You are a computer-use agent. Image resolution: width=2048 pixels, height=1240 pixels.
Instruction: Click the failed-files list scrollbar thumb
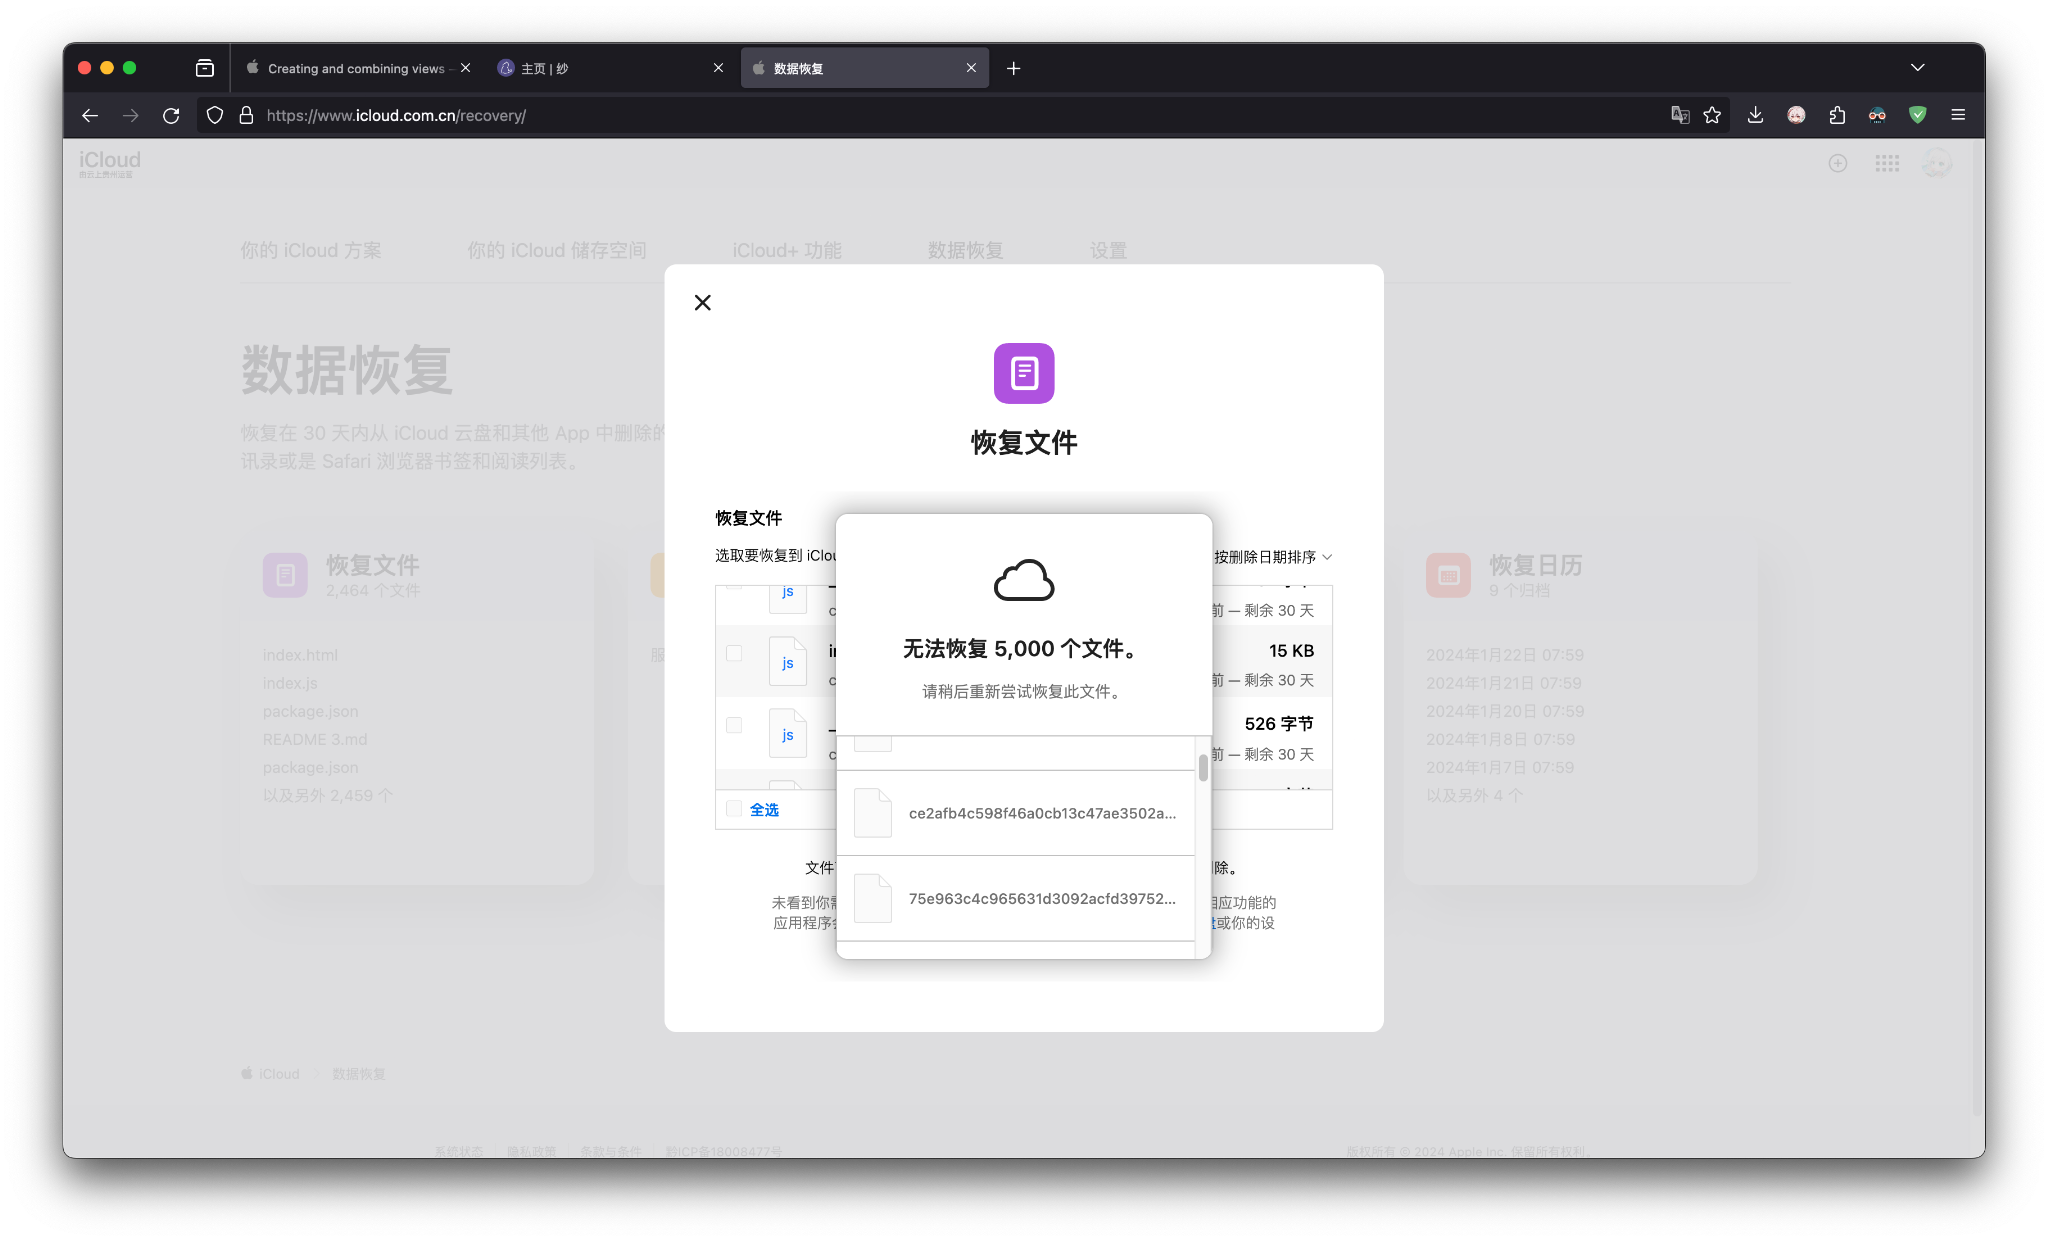pyautogui.click(x=1203, y=768)
